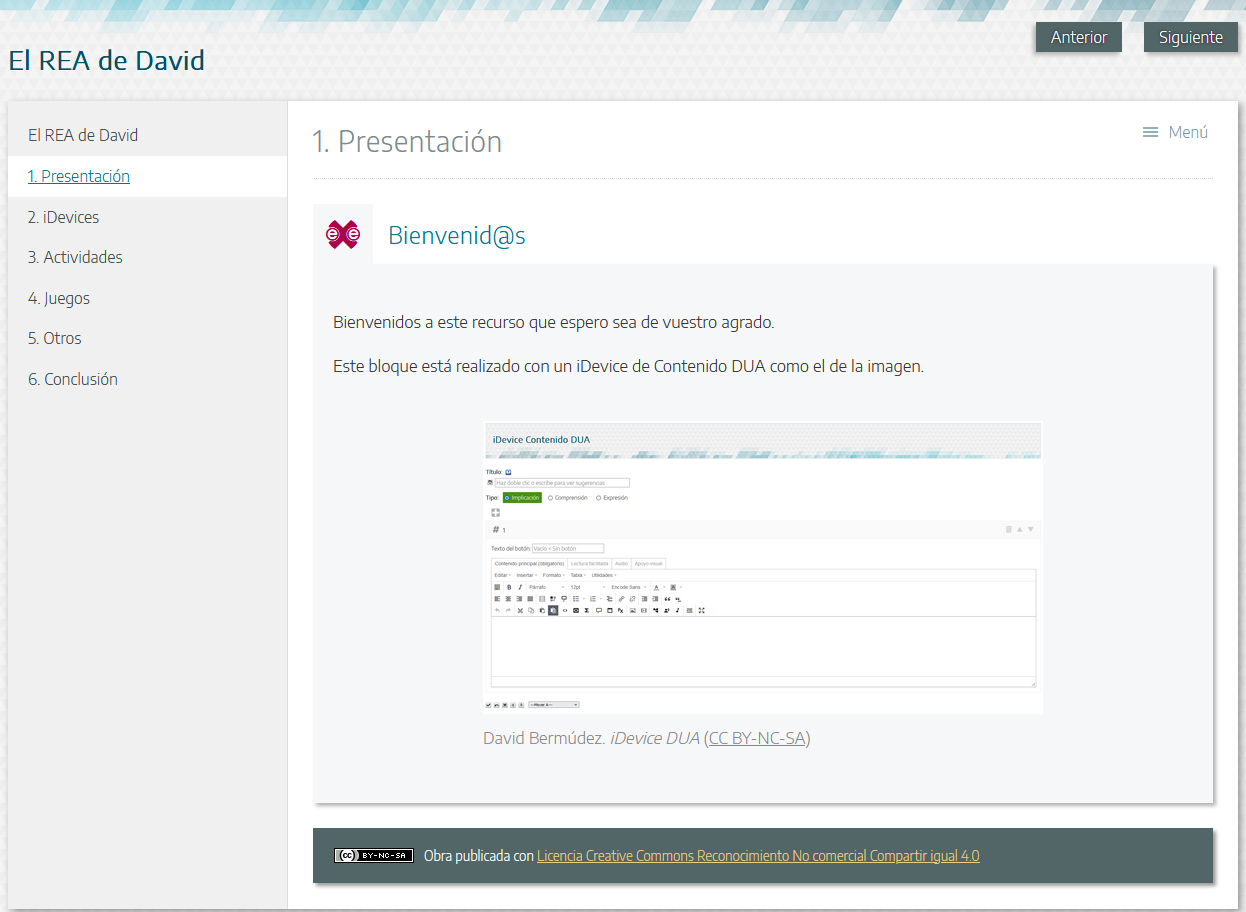Open the iDevice Contenido DUA screenshot image
Viewport: 1246px width, 912px height.
[x=763, y=567]
